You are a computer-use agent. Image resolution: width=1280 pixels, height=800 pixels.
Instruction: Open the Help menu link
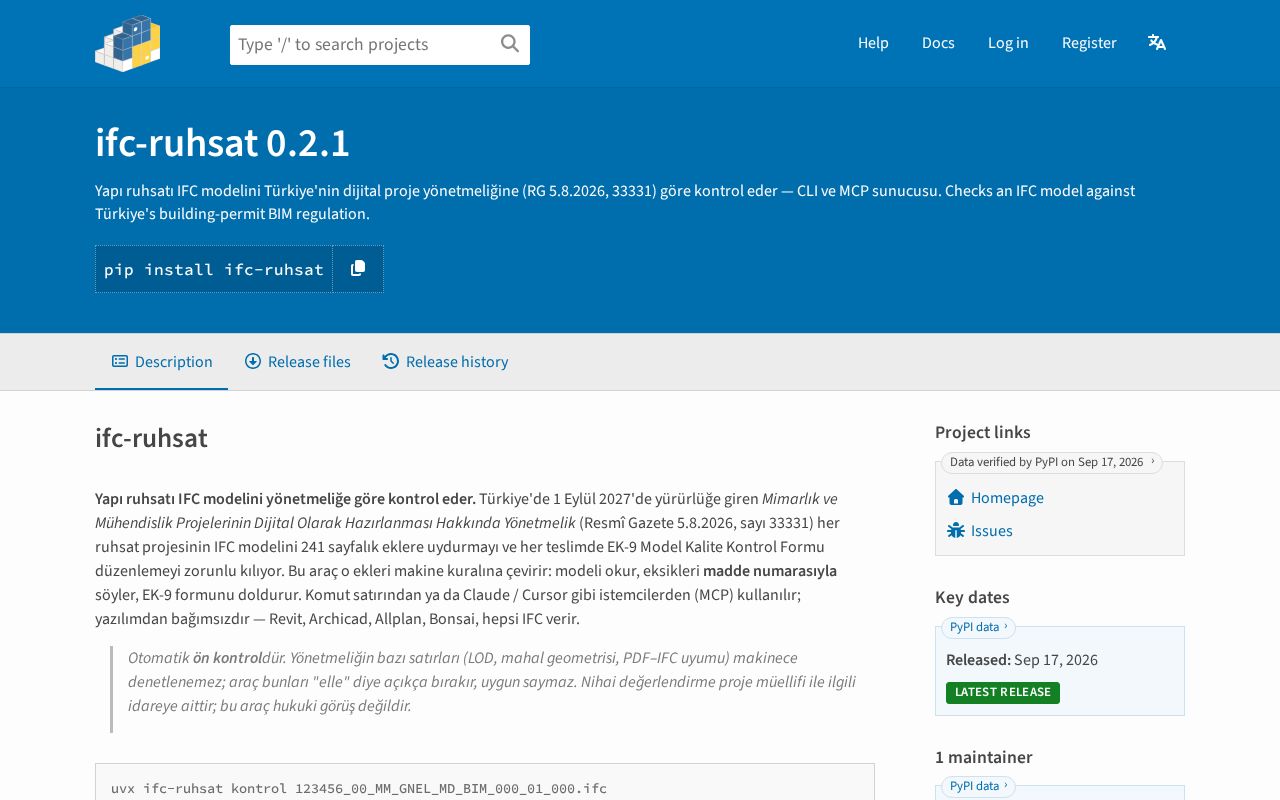[x=873, y=42]
